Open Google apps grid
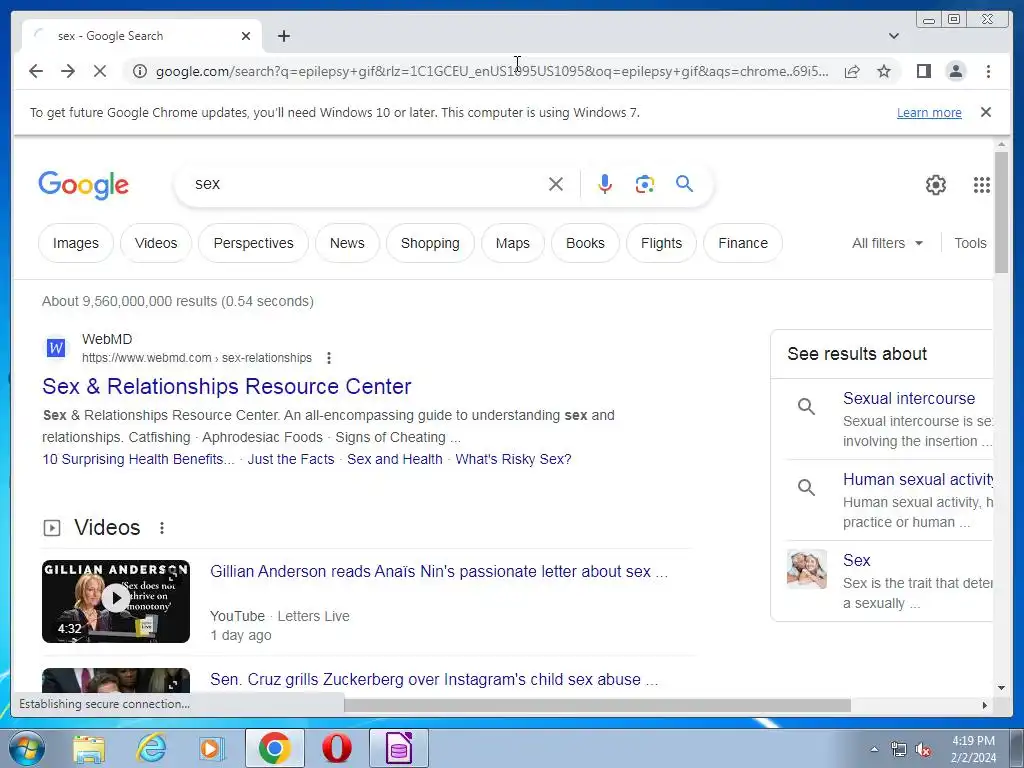Viewport: 1024px width, 768px height. (x=981, y=185)
